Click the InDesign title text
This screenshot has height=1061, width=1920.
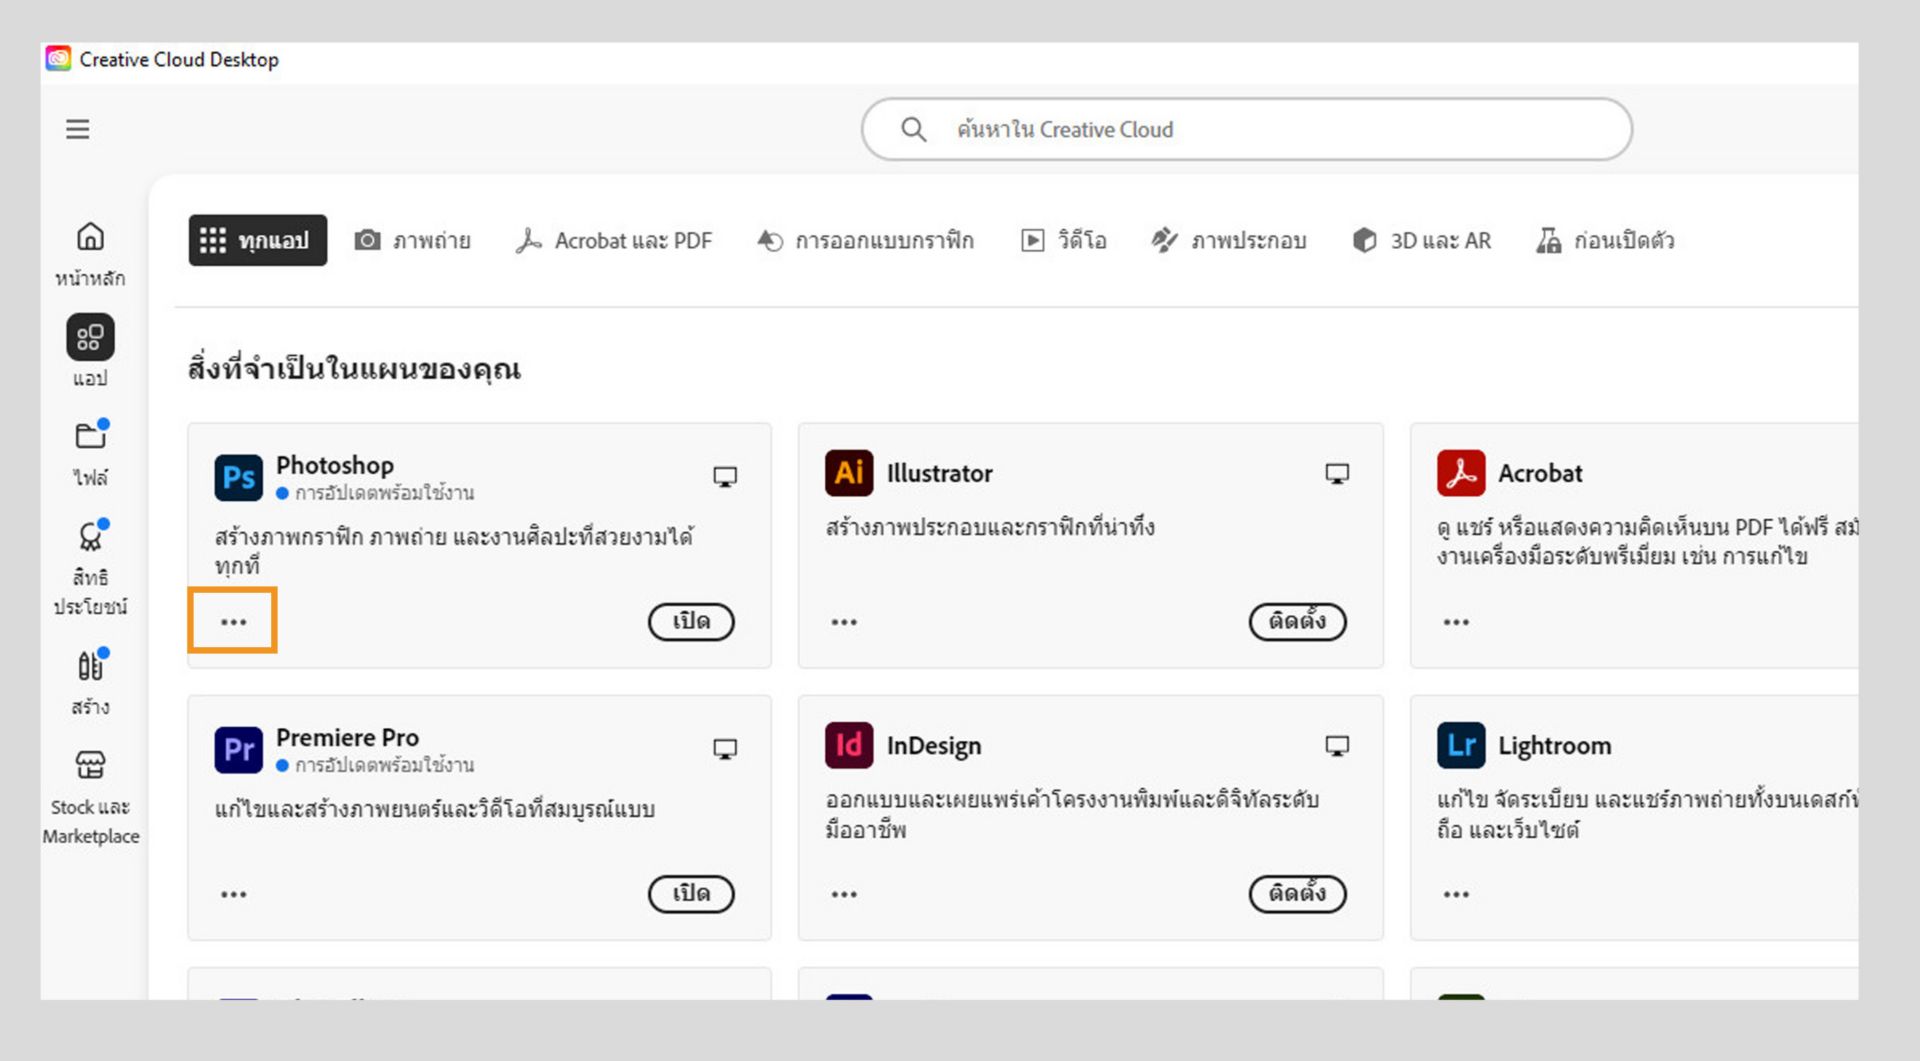click(934, 746)
